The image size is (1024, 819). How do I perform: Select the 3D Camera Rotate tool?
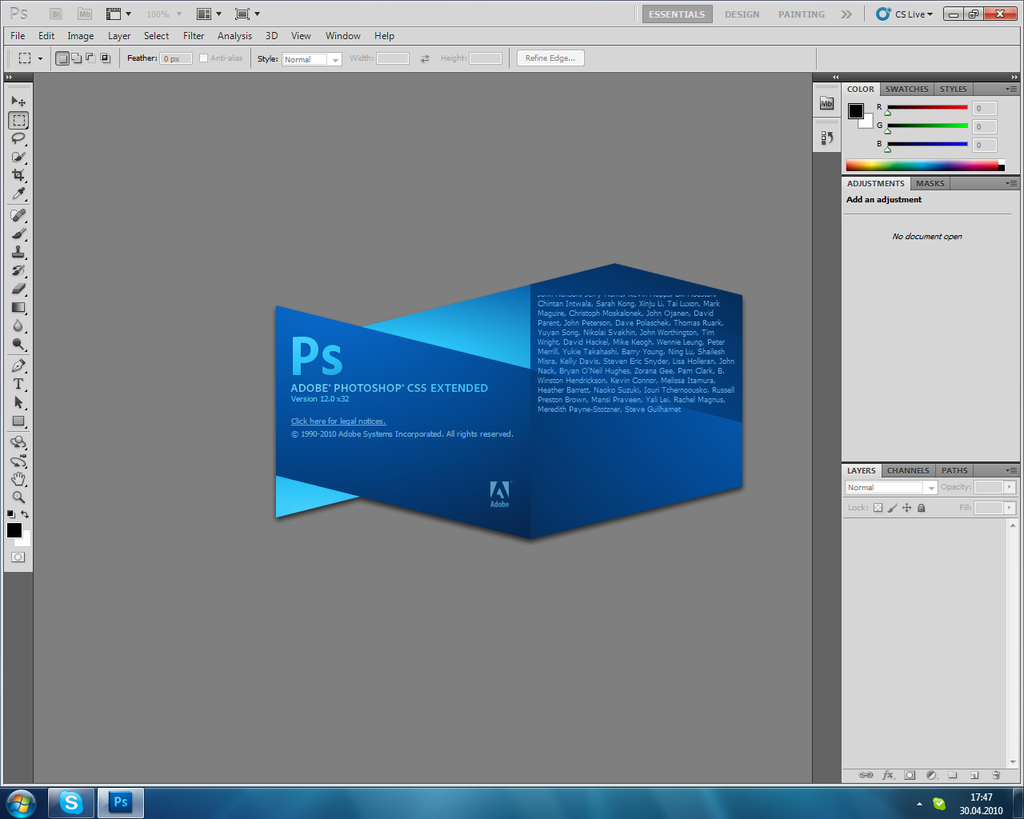coord(18,460)
